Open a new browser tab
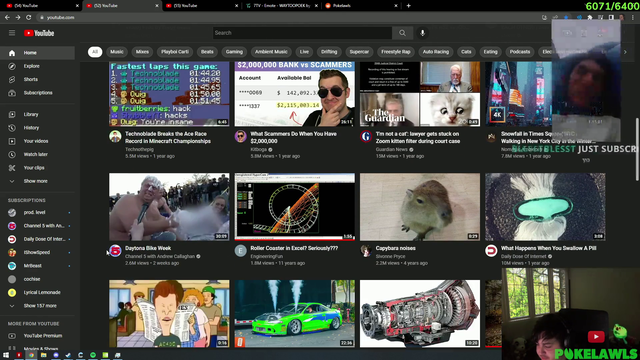Screen dimensions: 640x360 coord(408,6)
